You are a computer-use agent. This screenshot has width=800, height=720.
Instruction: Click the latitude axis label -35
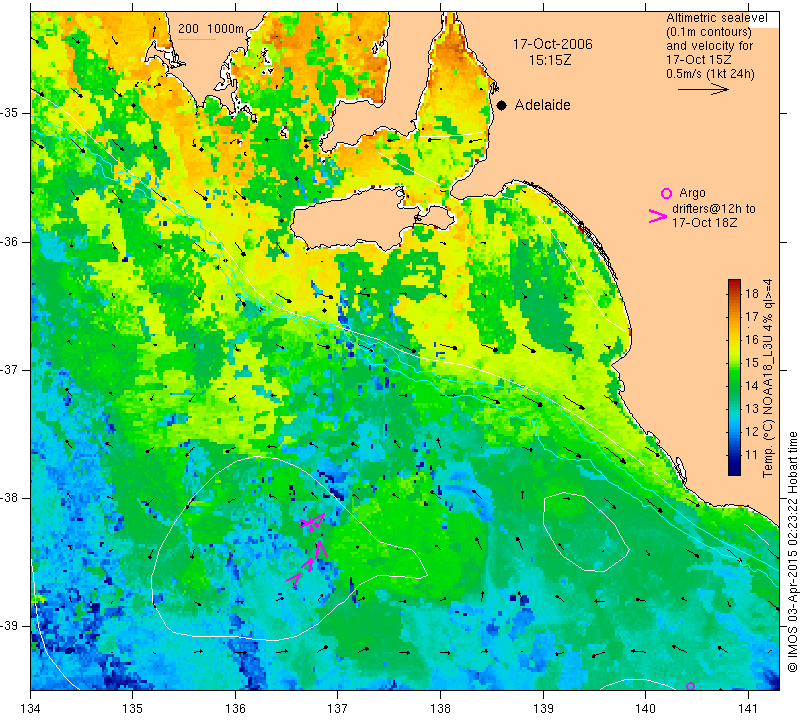pos(10,113)
